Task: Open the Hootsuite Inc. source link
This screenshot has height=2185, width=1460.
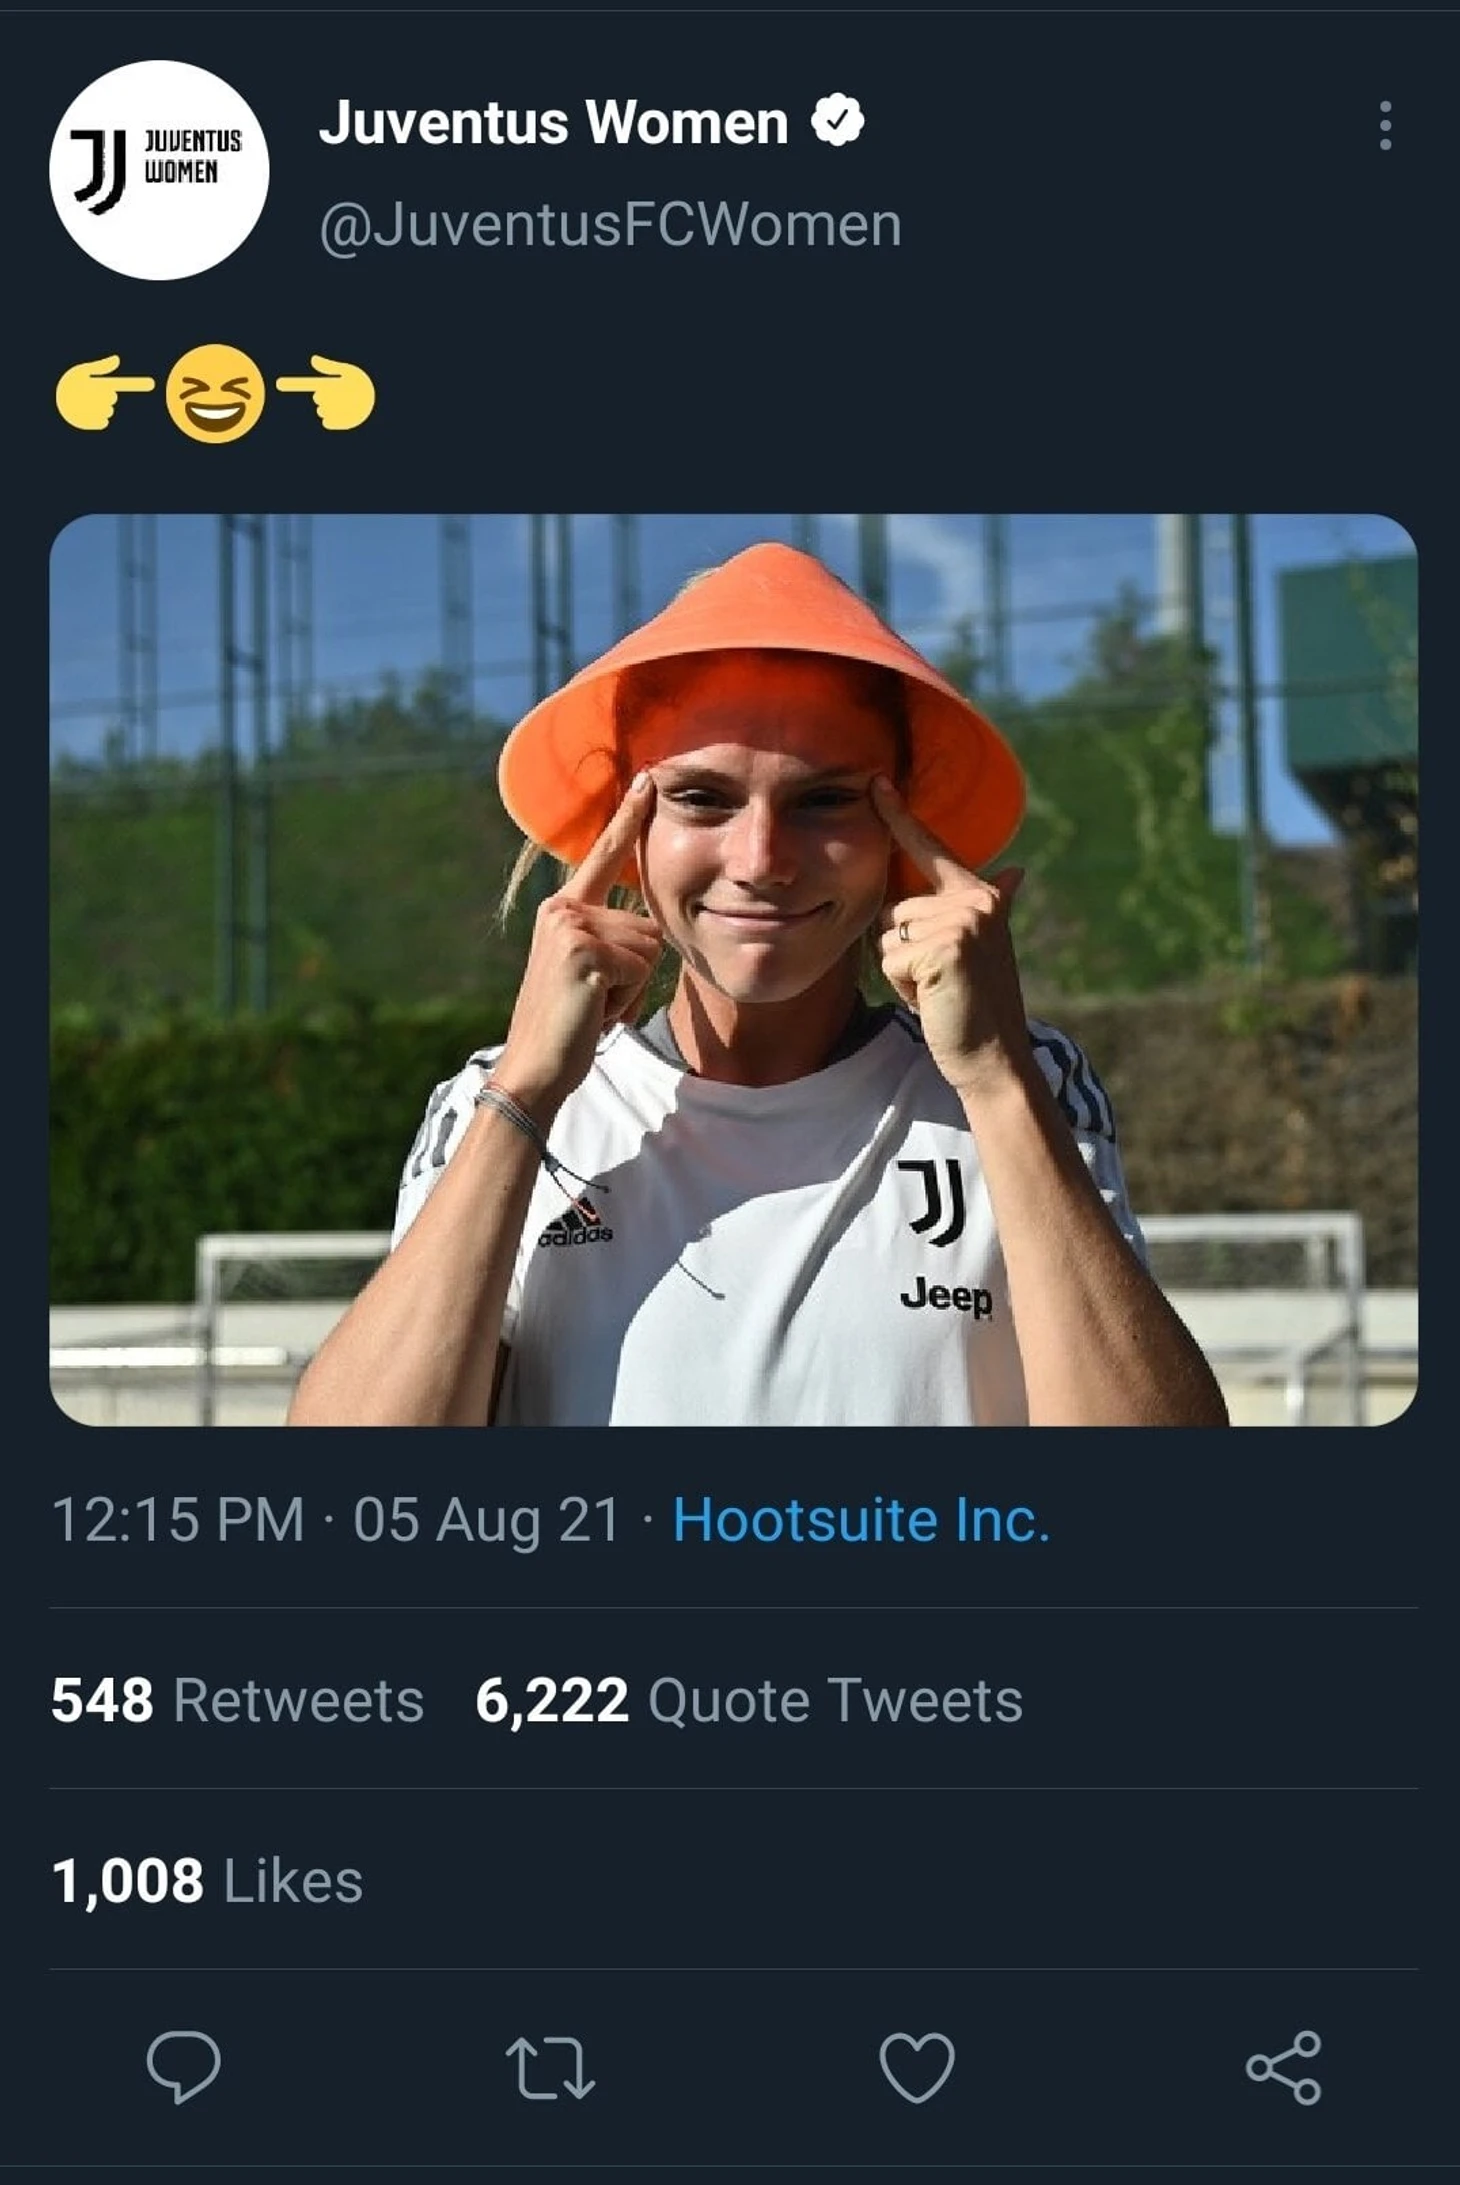Action: point(861,1520)
